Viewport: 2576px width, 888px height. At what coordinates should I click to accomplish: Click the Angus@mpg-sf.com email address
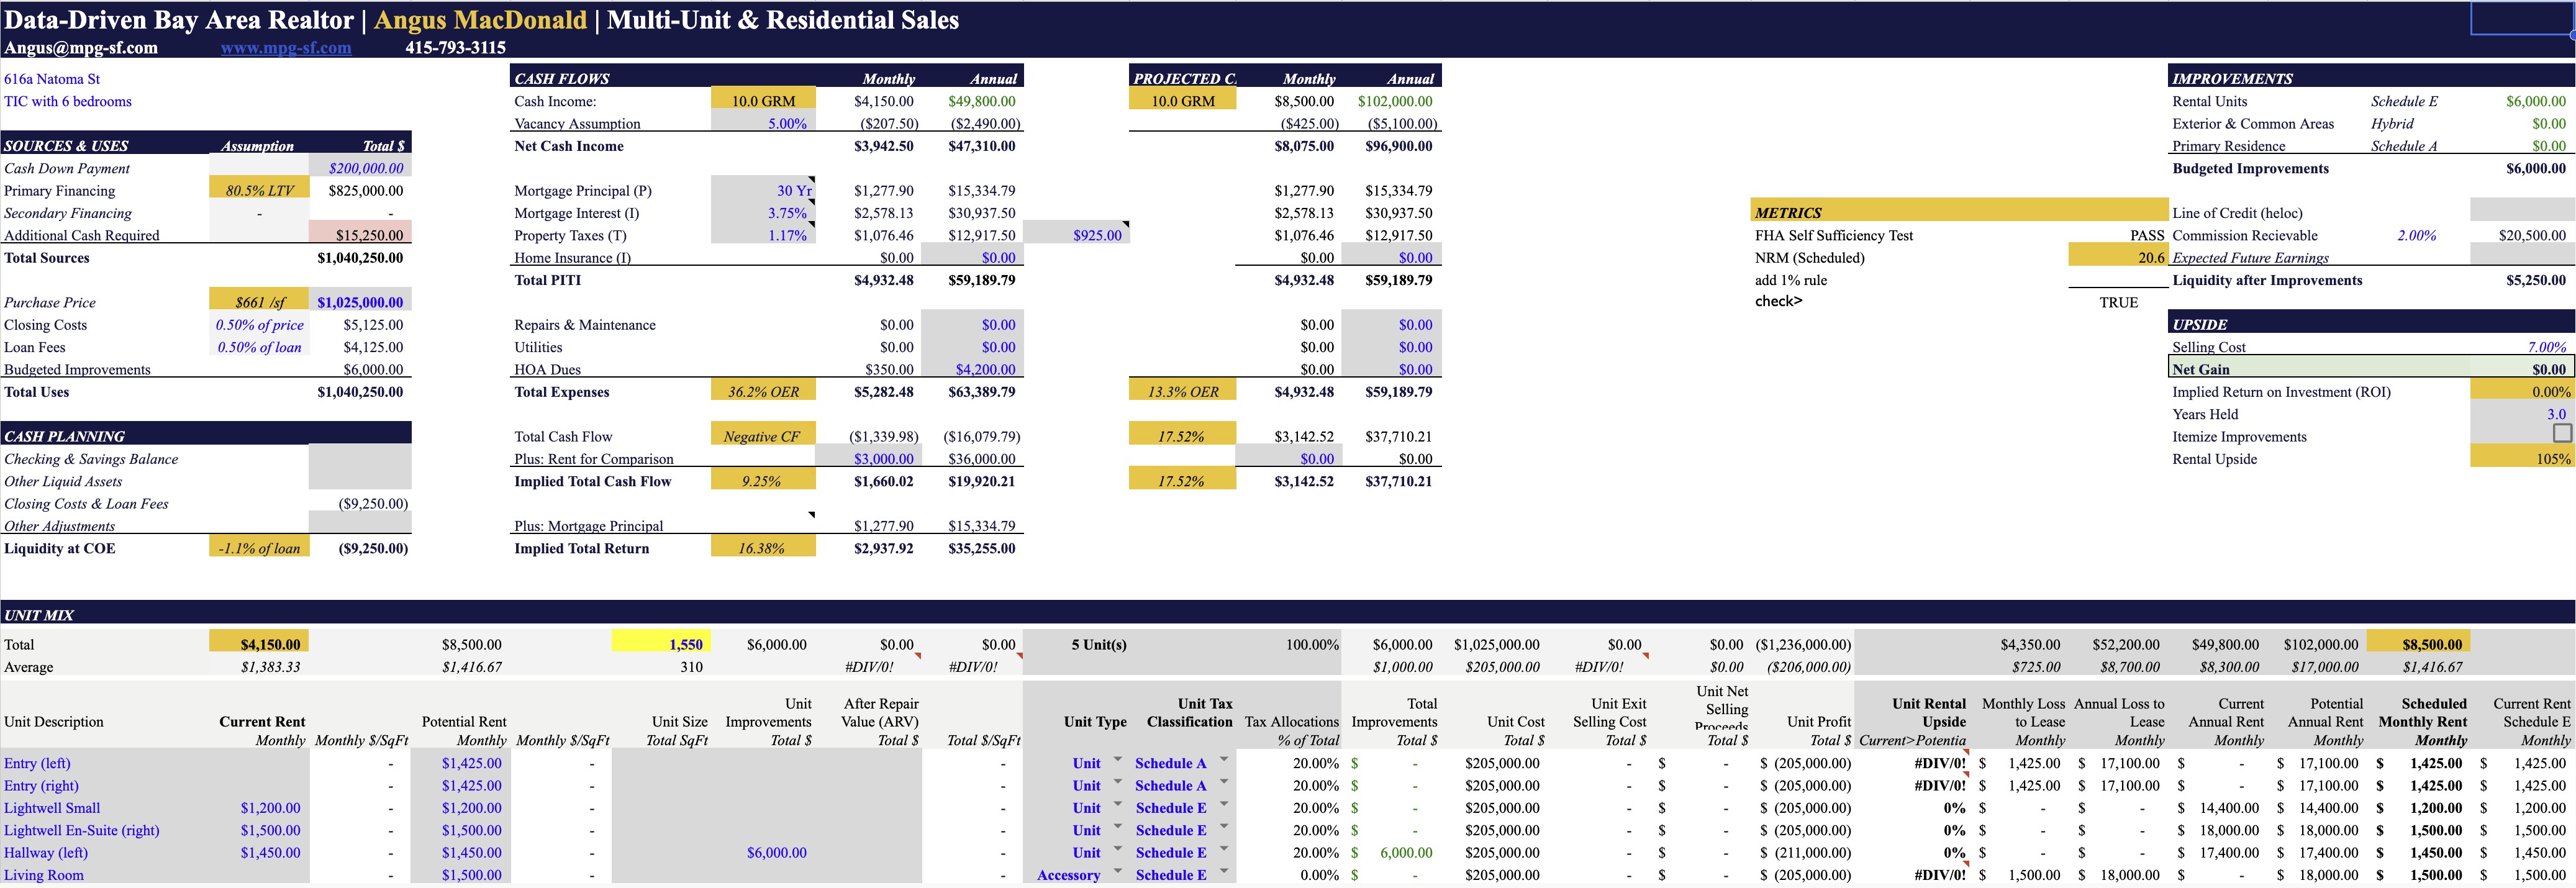81,47
